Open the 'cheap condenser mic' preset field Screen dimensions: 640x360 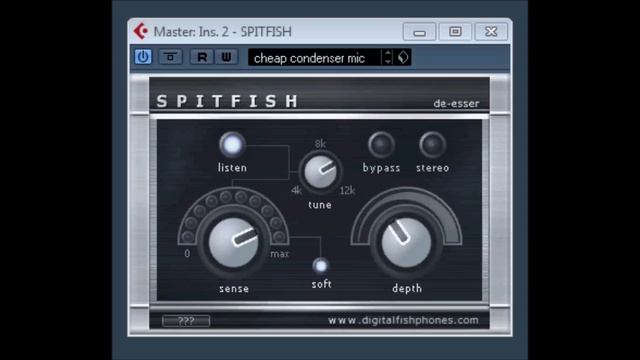314,58
